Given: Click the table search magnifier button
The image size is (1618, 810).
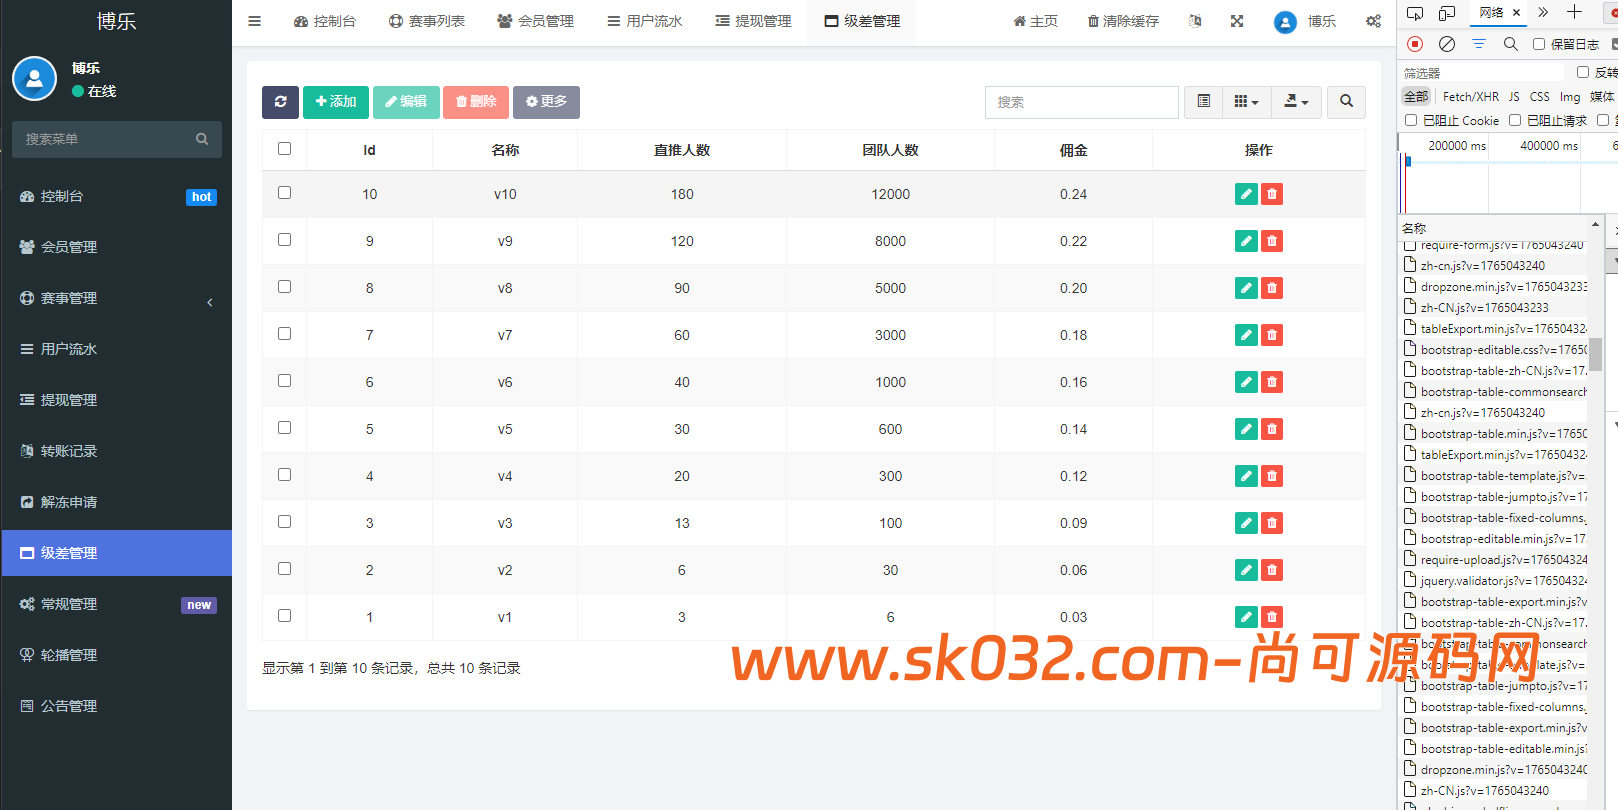Looking at the screenshot, I should click(x=1346, y=102).
